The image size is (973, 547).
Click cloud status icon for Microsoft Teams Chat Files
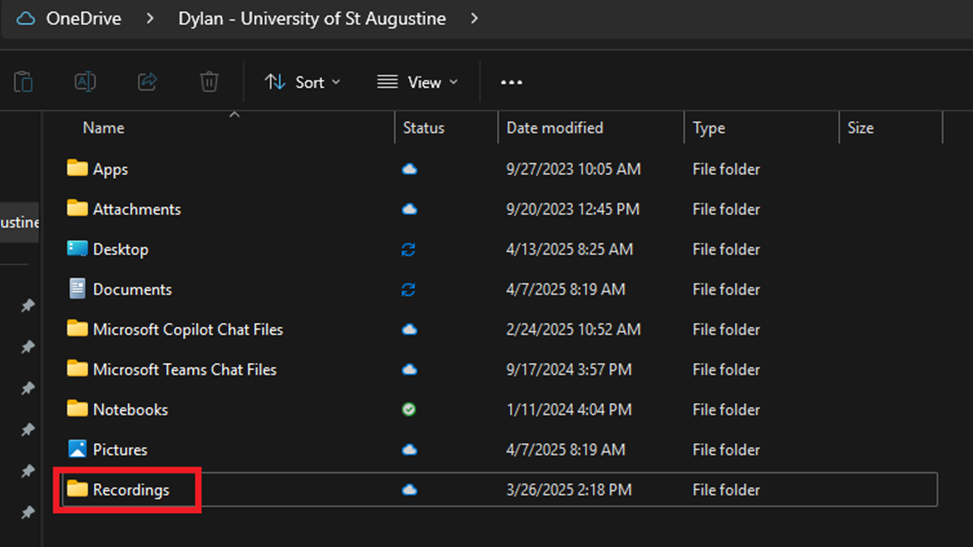(x=409, y=369)
